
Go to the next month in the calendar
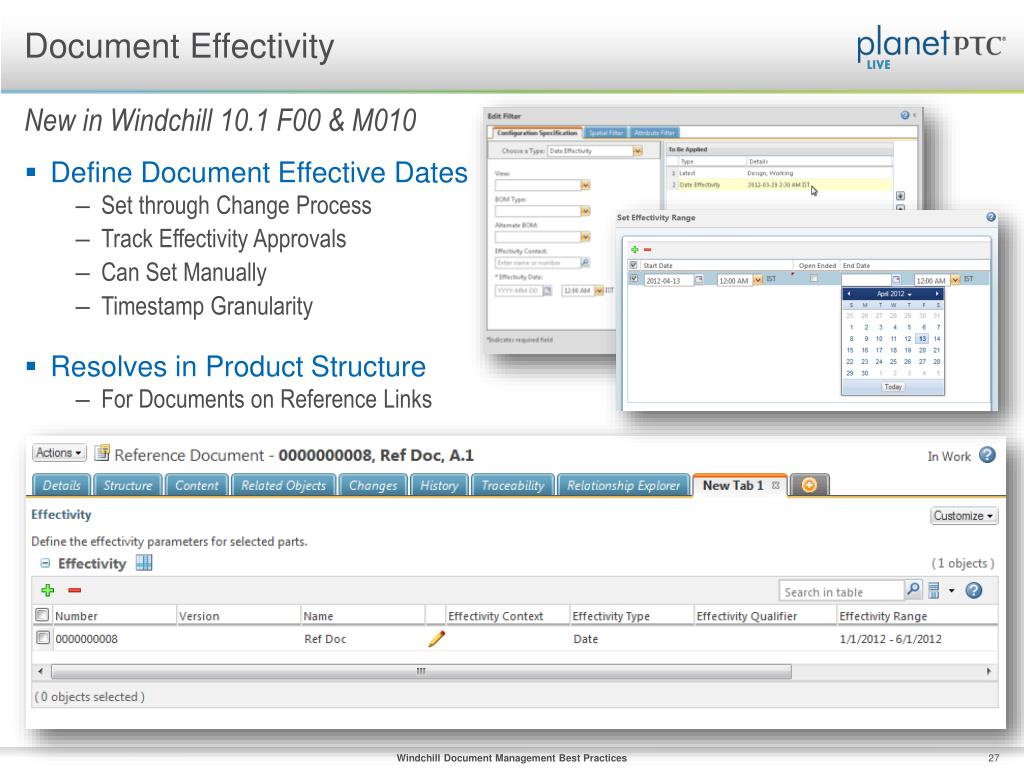click(936, 294)
